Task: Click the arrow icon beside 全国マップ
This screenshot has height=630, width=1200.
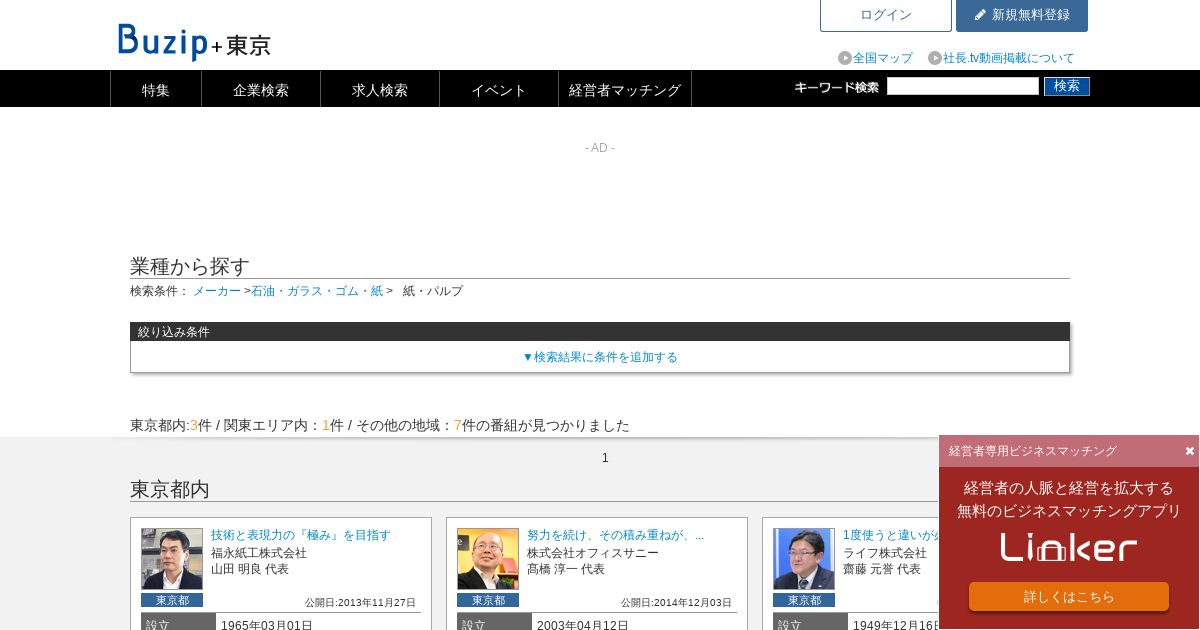Action: pyautogui.click(x=845, y=58)
